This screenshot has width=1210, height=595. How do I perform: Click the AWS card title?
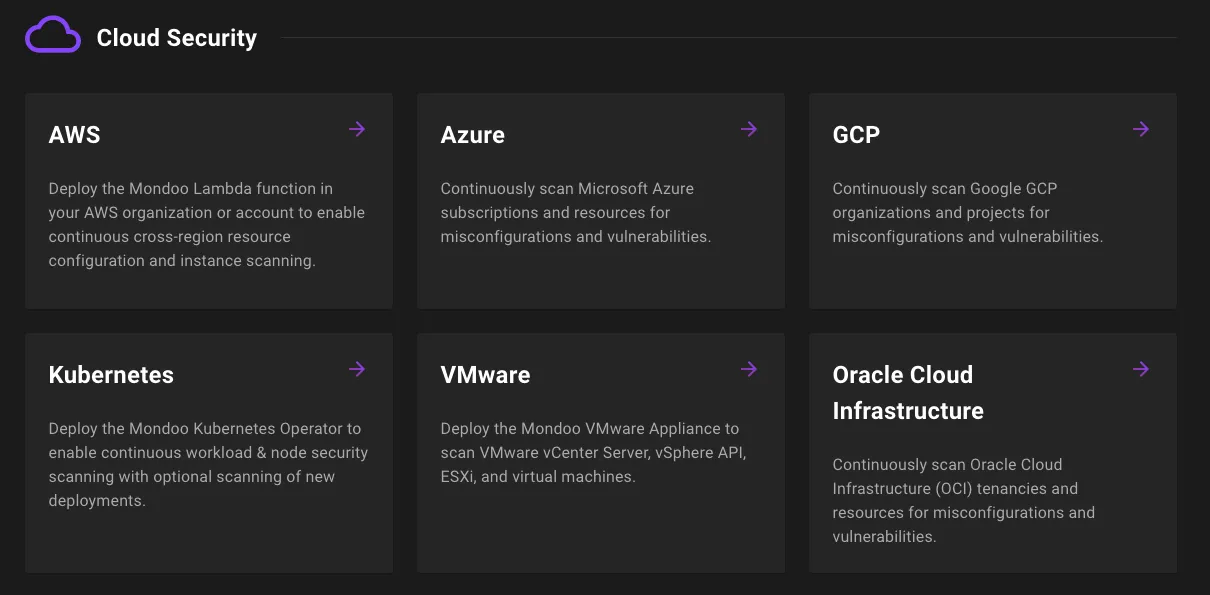[x=74, y=134]
